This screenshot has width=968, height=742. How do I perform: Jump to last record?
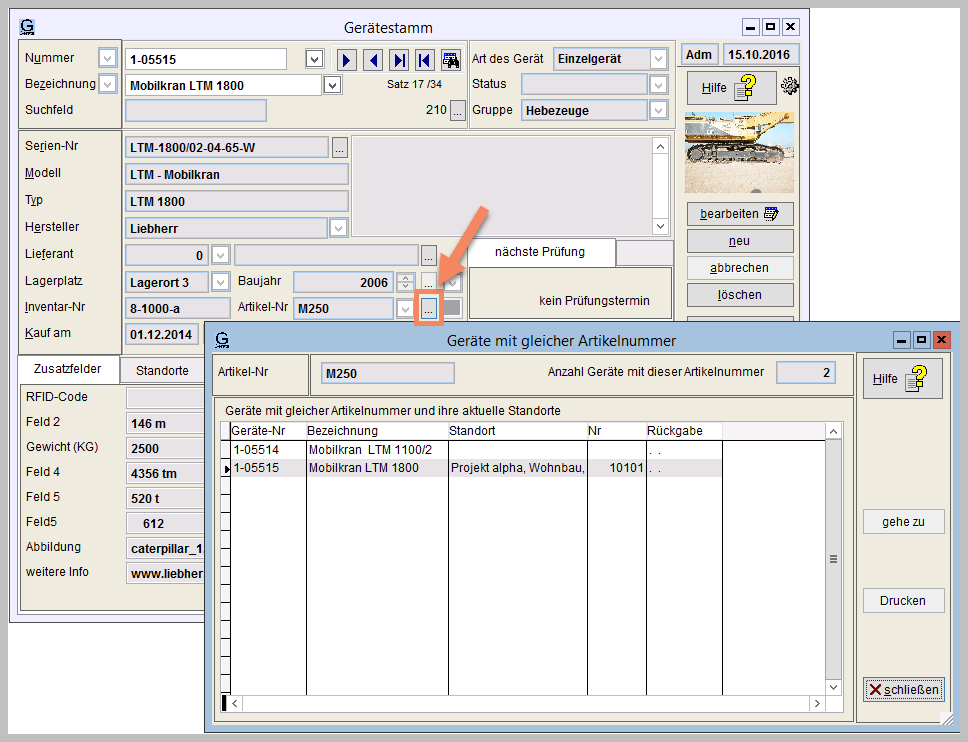399,60
